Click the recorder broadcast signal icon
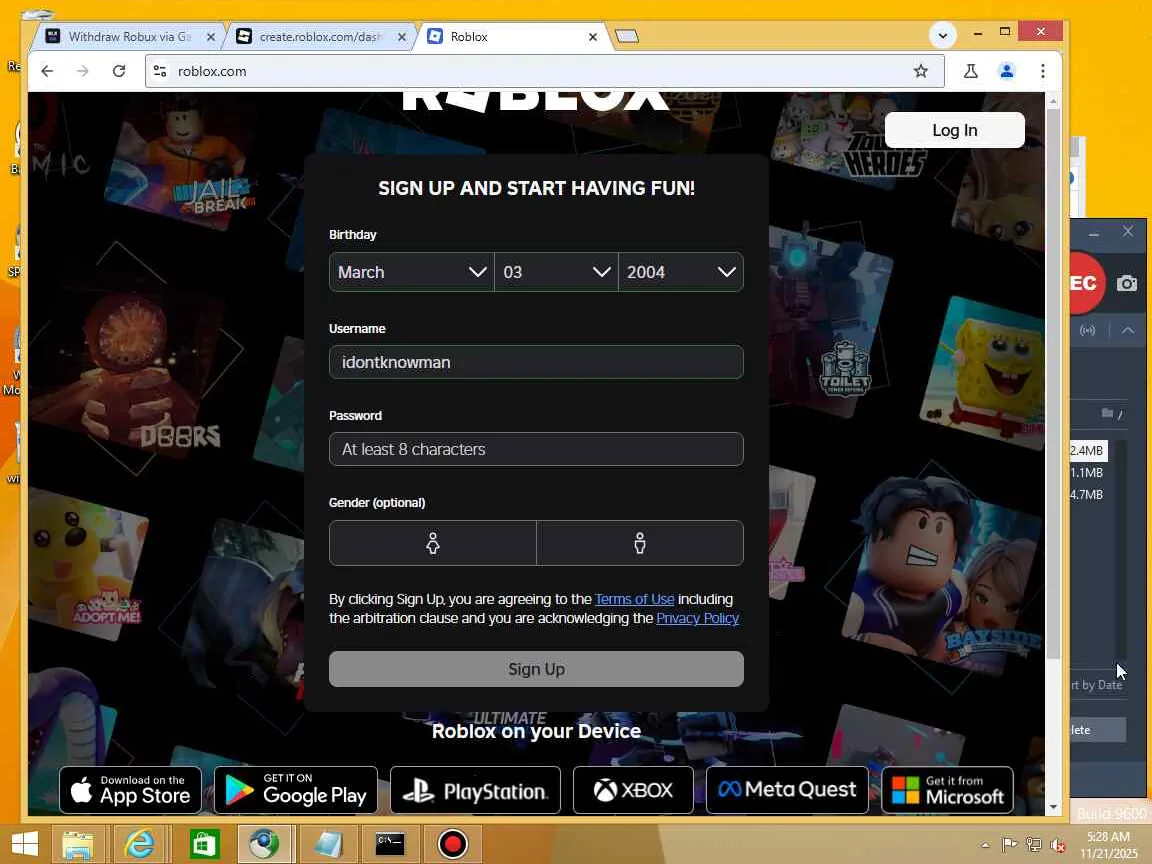This screenshot has width=1152, height=864. [1087, 331]
